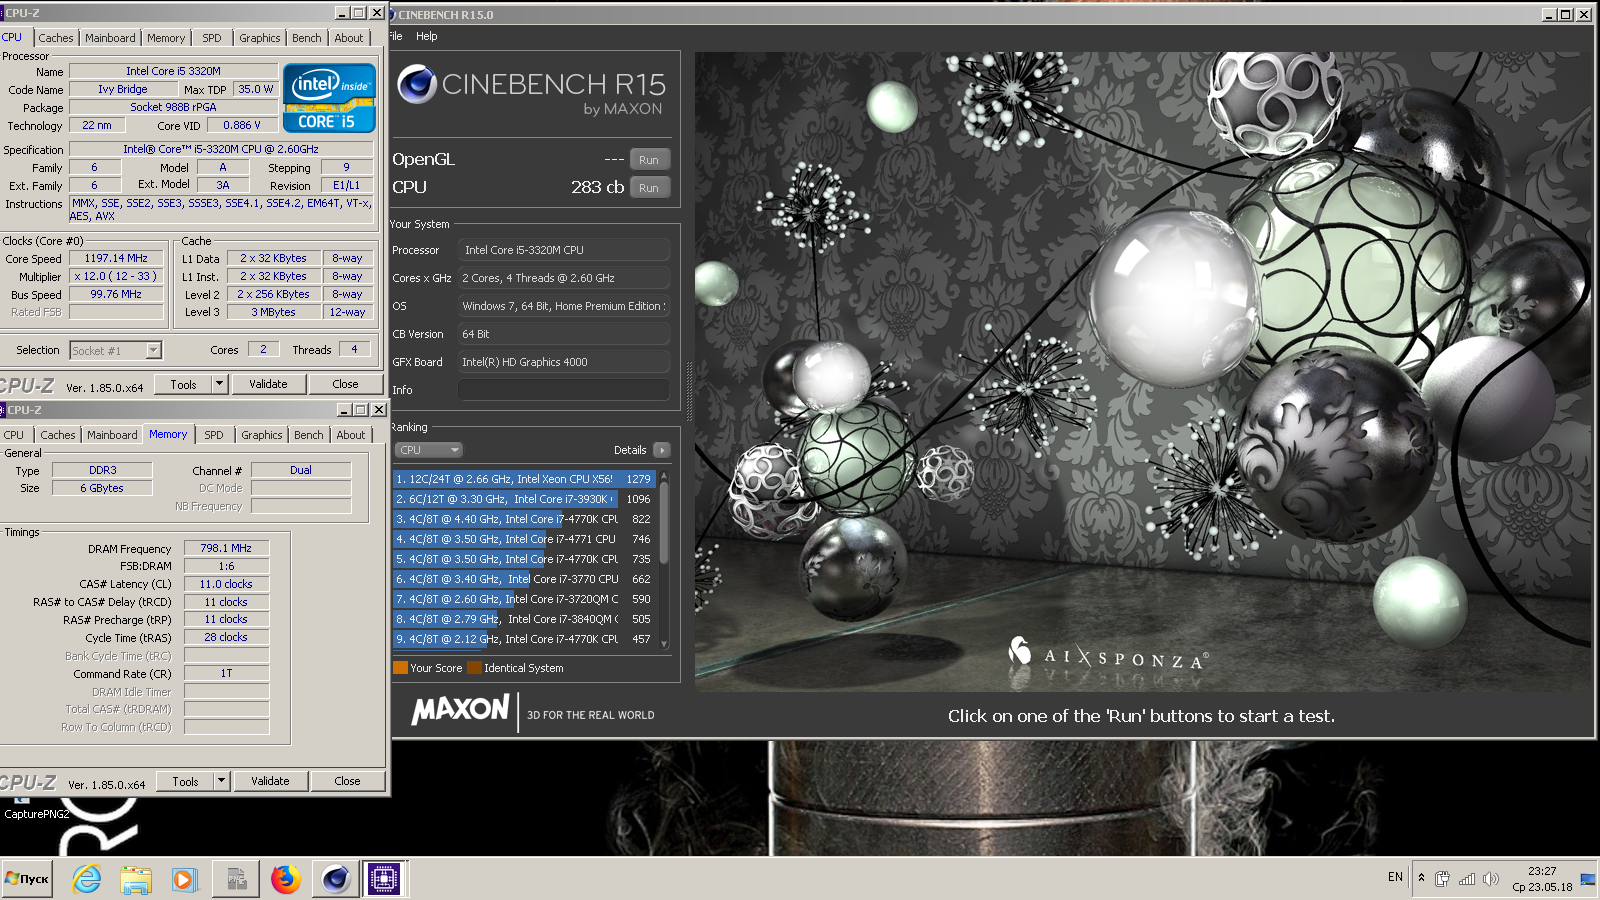Open the Details arrow button in Ranking
The width and height of the screenshot is (1600, 900).
pyautogui.click(x=661, y=450)
